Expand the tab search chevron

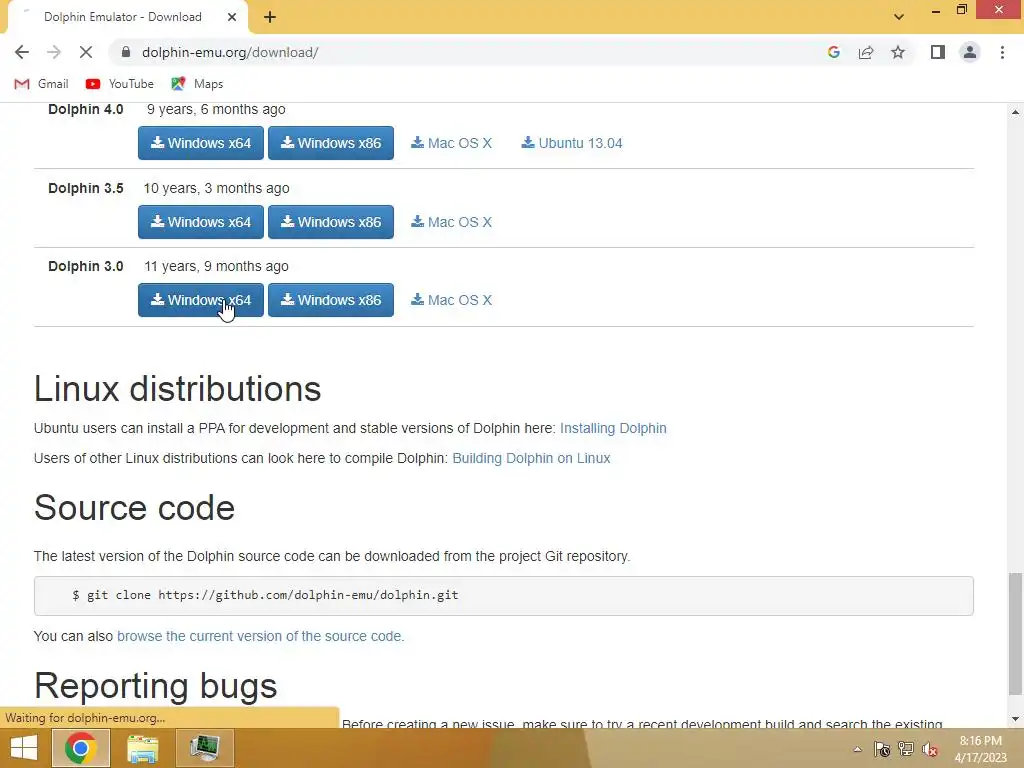point(899,17)
